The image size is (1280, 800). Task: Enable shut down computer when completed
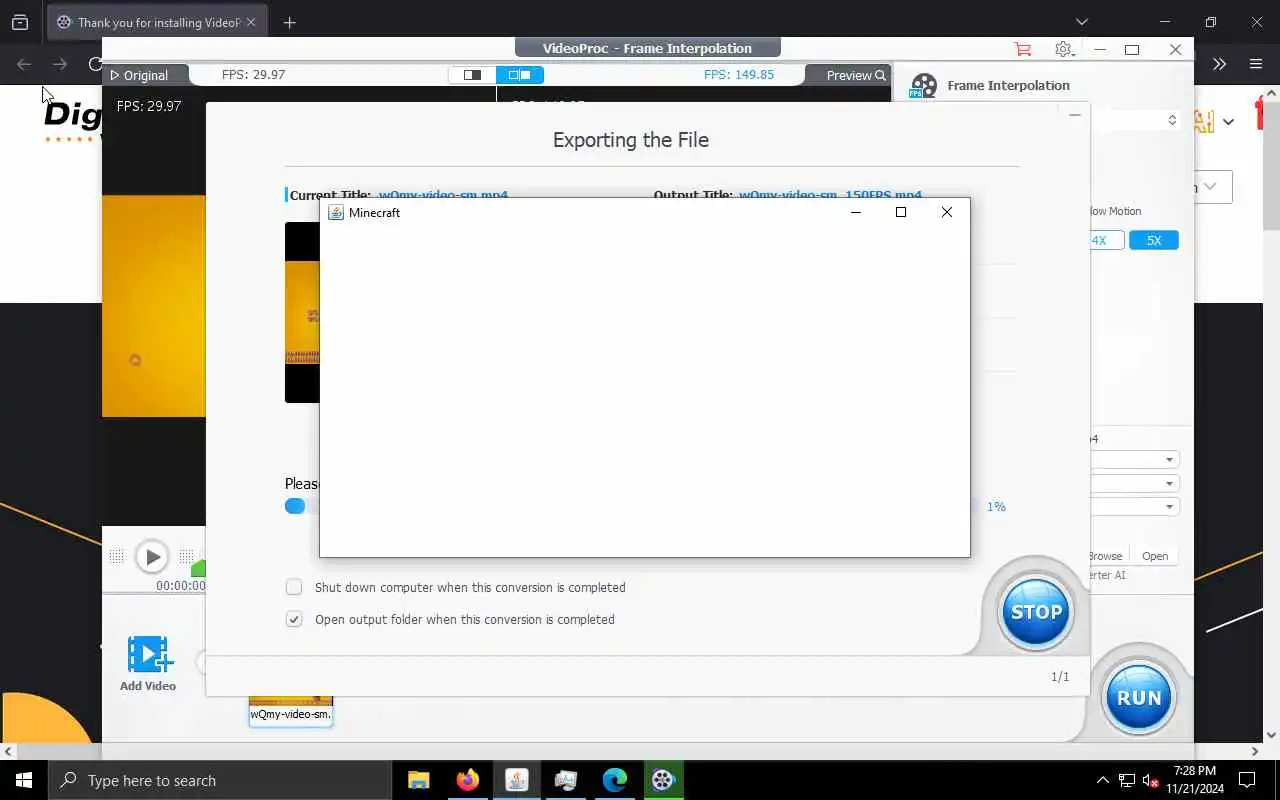click(294, 587)
